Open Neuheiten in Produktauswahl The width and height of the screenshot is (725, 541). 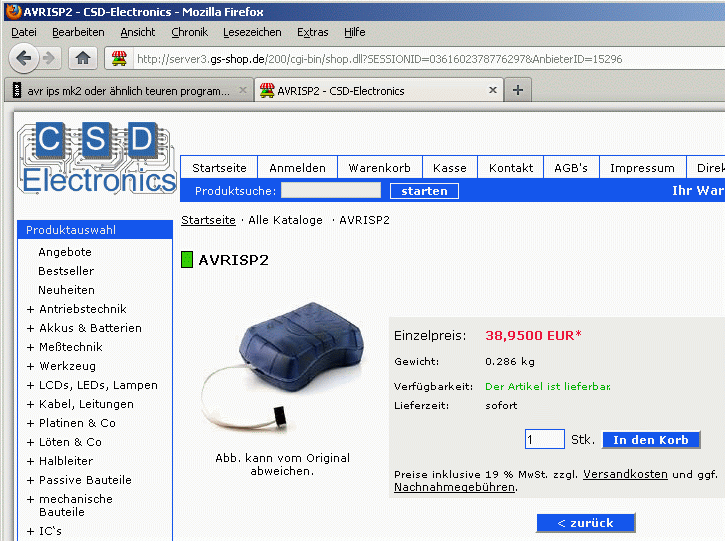tap(66, 290)
